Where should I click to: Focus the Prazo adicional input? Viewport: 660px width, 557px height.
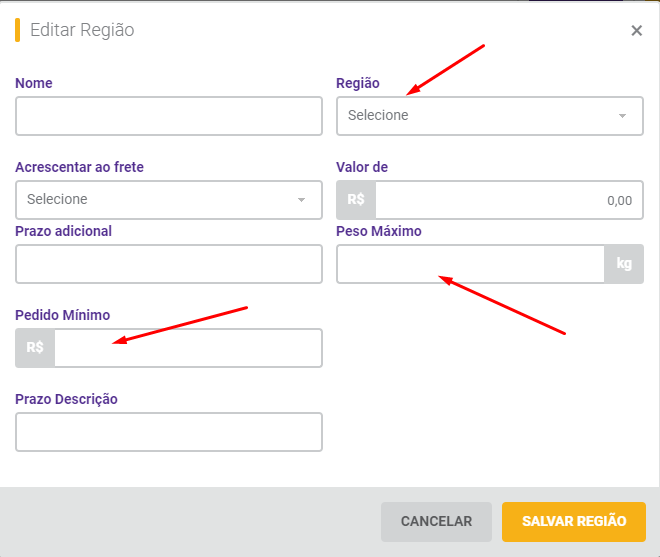point(169,264)
